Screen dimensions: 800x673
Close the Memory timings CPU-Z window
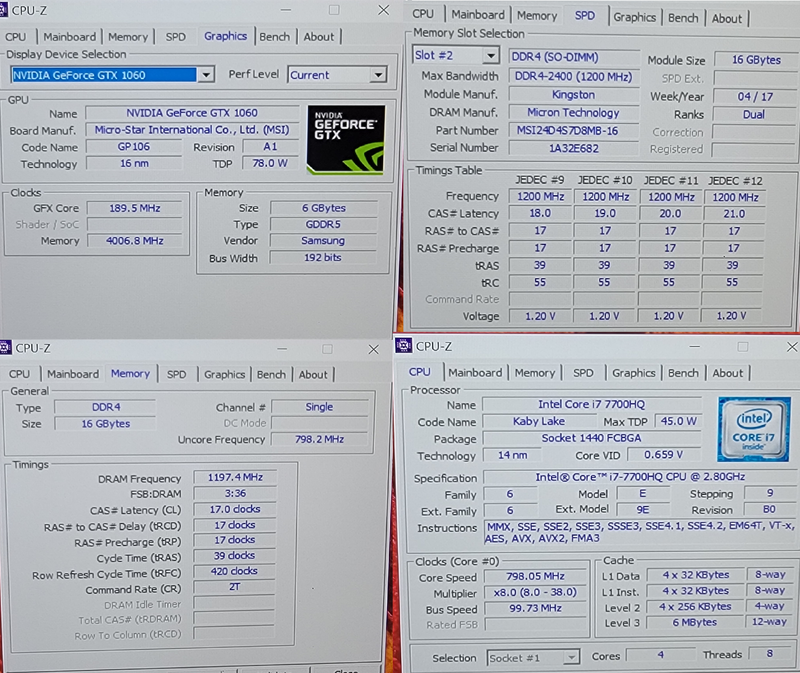tap(373, 349)
